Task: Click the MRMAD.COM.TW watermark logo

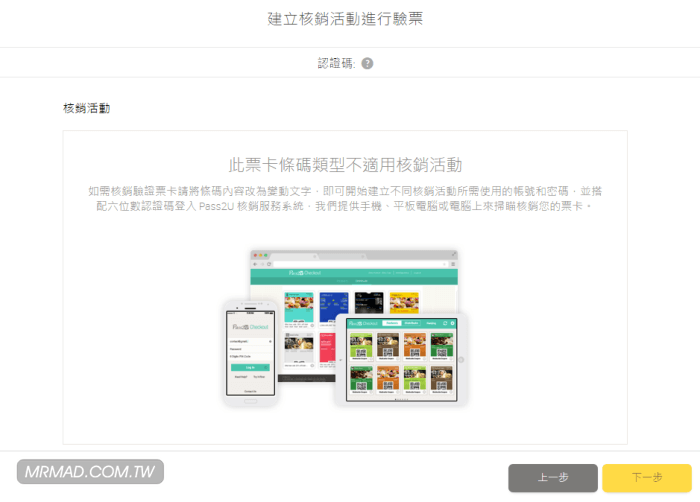Action: pos(90,472)
